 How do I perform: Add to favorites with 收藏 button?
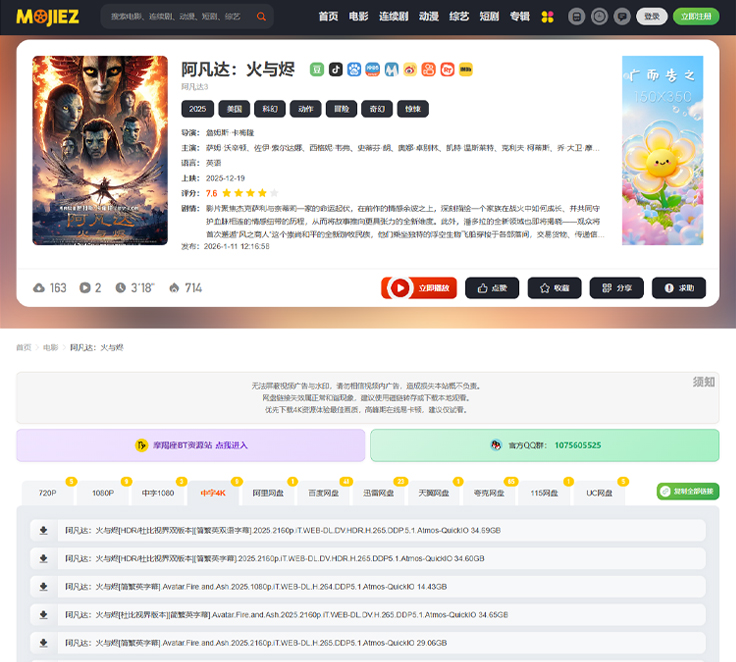(x=554, y=288)
